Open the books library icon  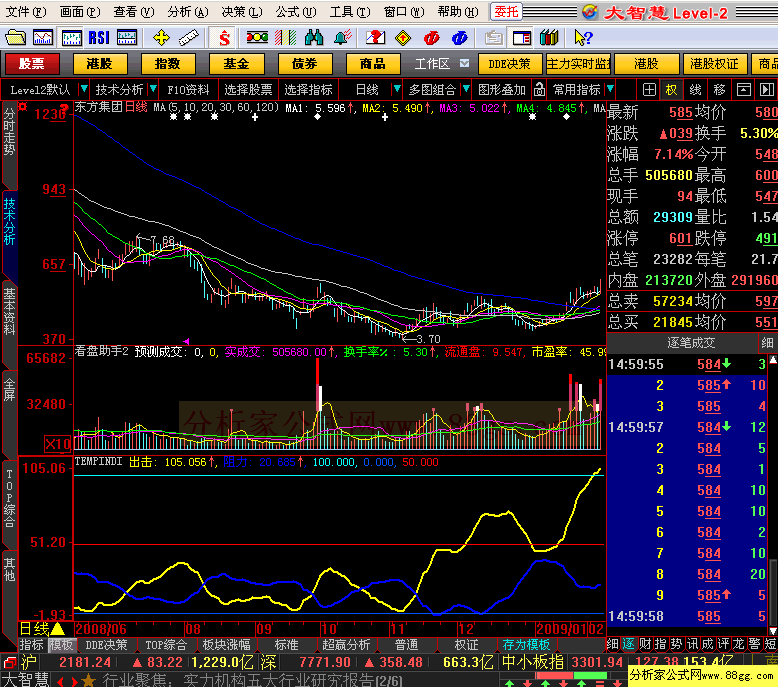(x=549, y=38)
